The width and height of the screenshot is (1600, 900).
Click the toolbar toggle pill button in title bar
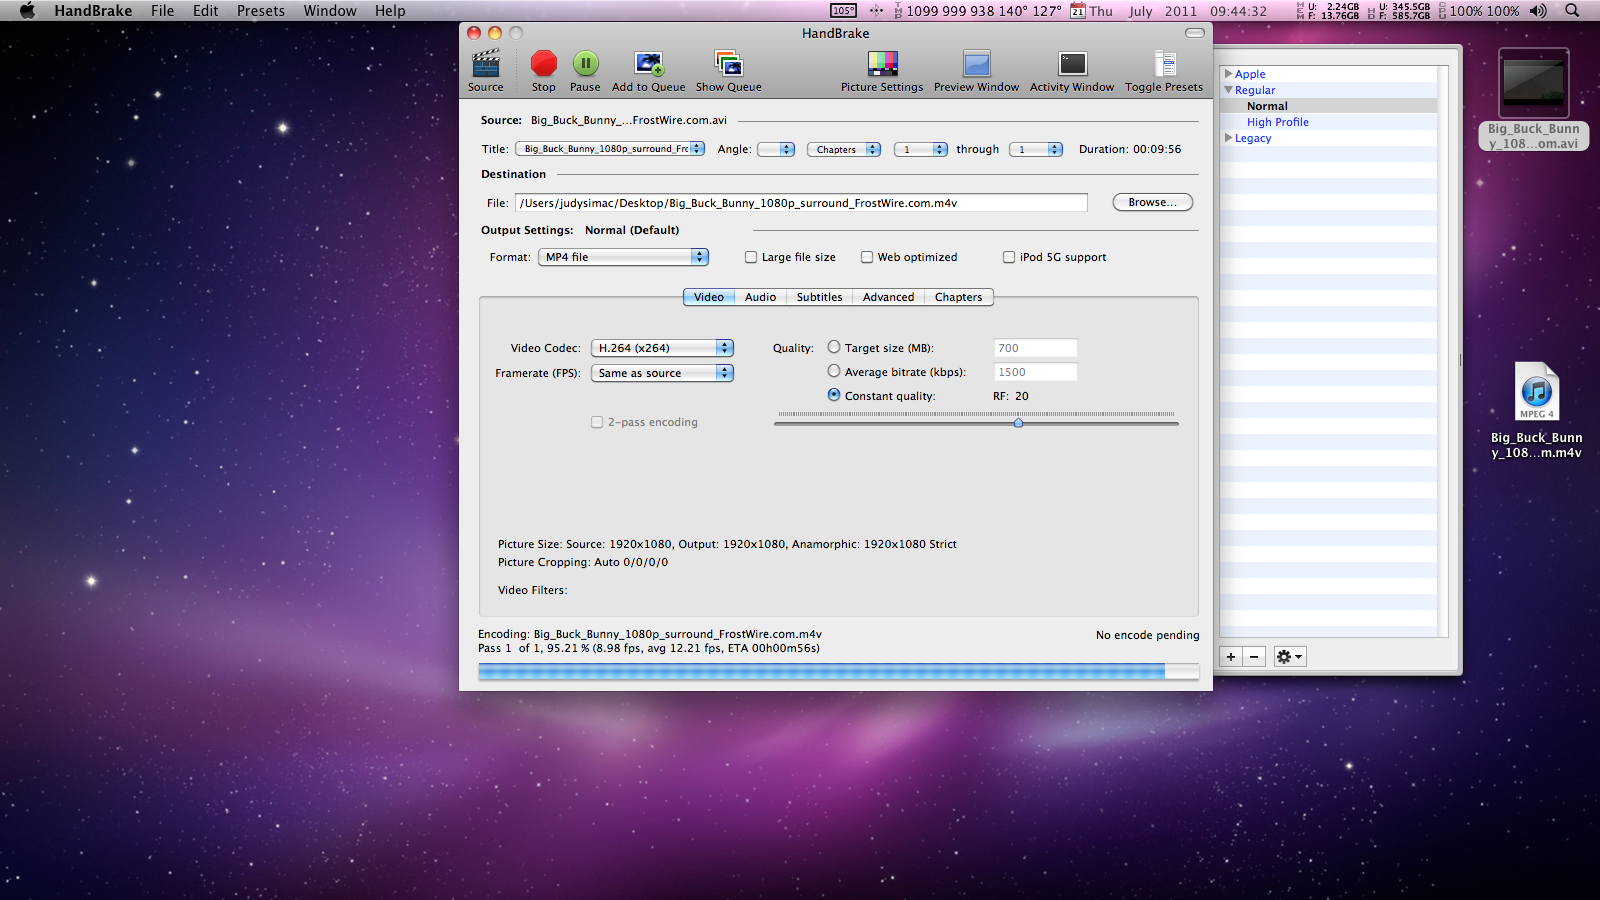click(1195, 33)
